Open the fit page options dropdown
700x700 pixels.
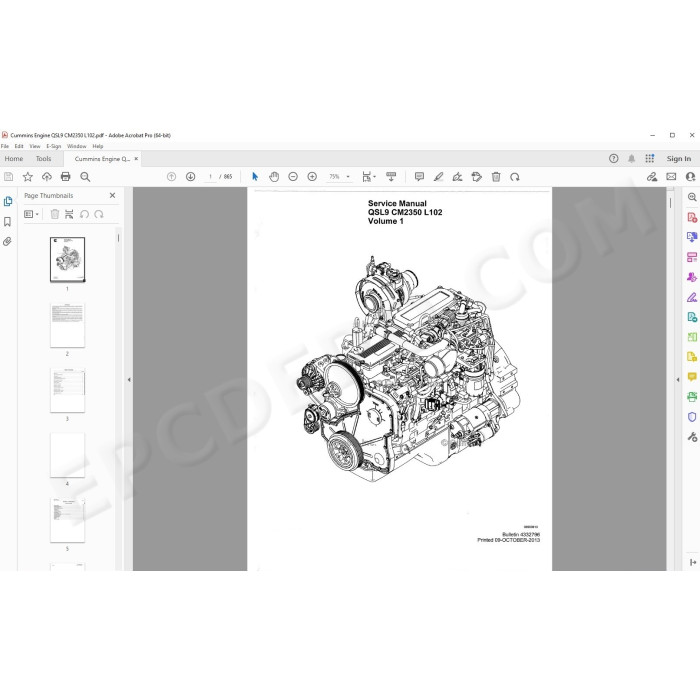369,177
